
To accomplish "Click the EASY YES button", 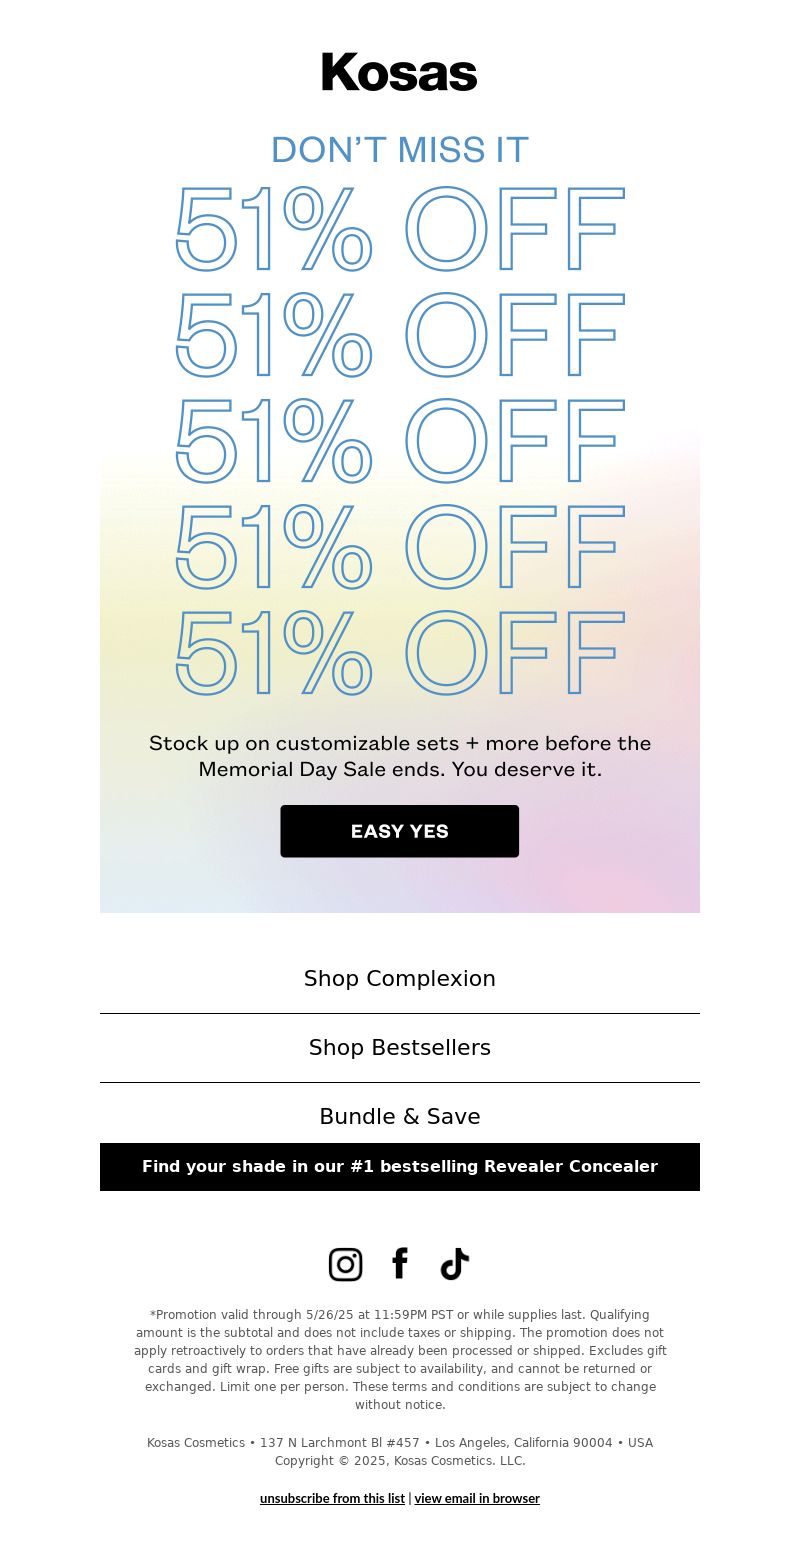I will pos(400,831).
